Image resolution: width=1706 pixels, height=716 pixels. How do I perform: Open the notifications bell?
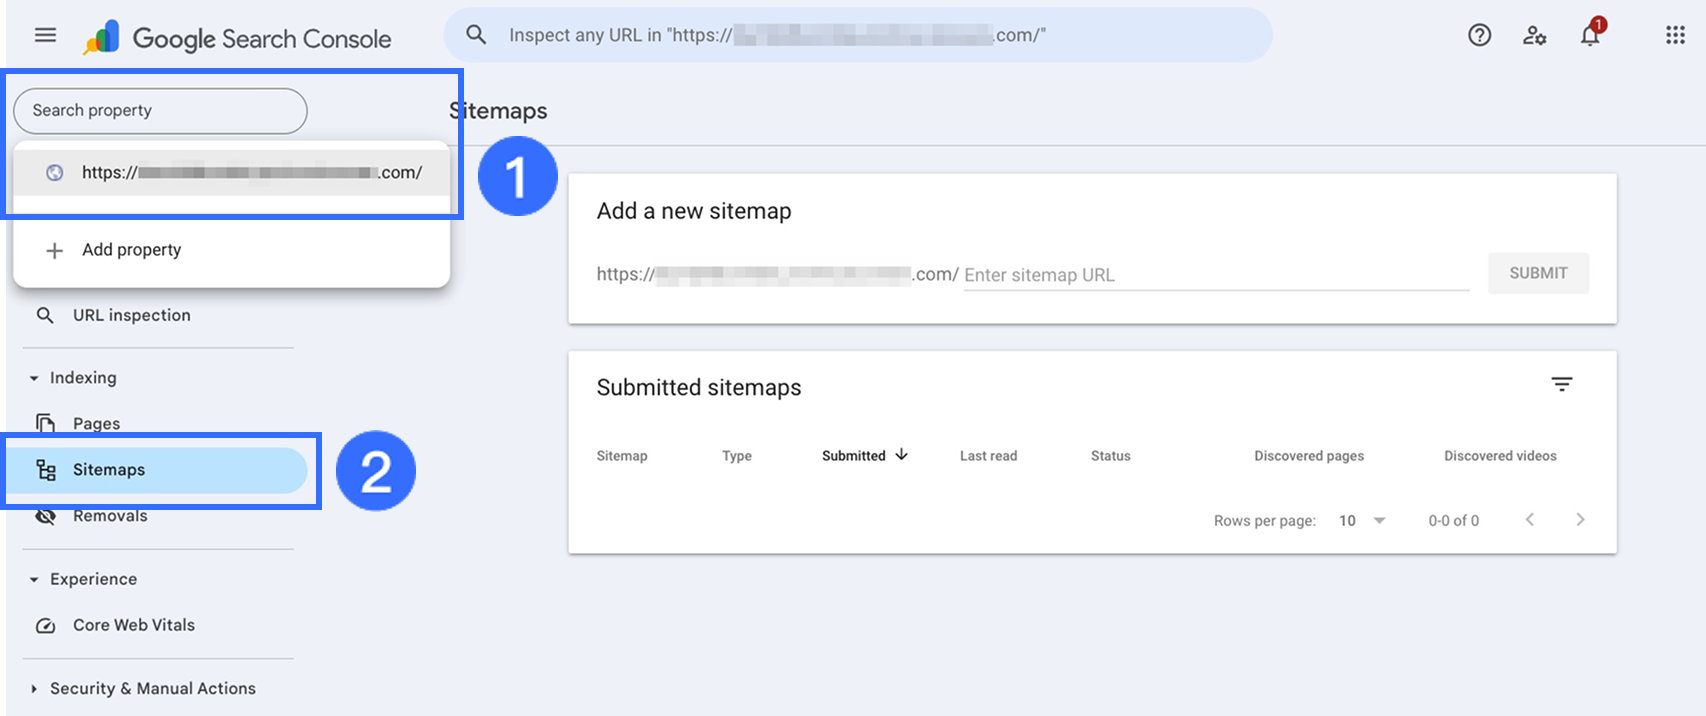(x=1590, y=36)
